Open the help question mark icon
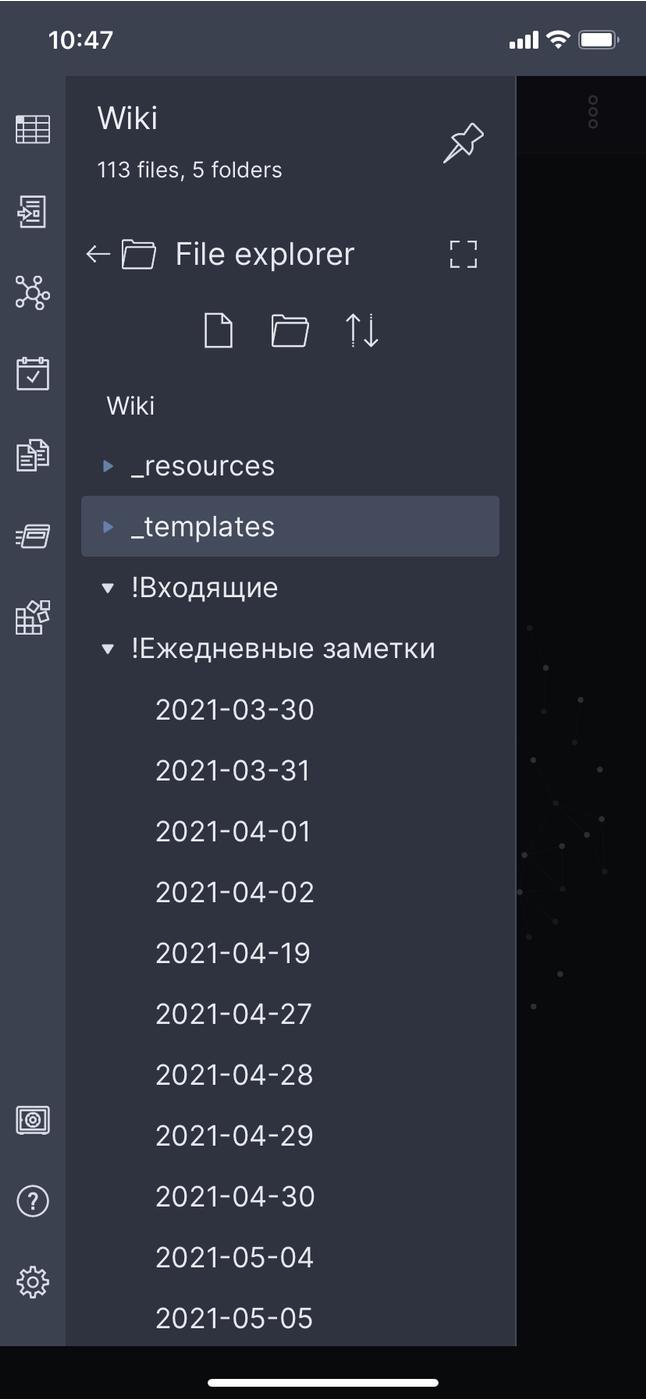 (33, 1201)
